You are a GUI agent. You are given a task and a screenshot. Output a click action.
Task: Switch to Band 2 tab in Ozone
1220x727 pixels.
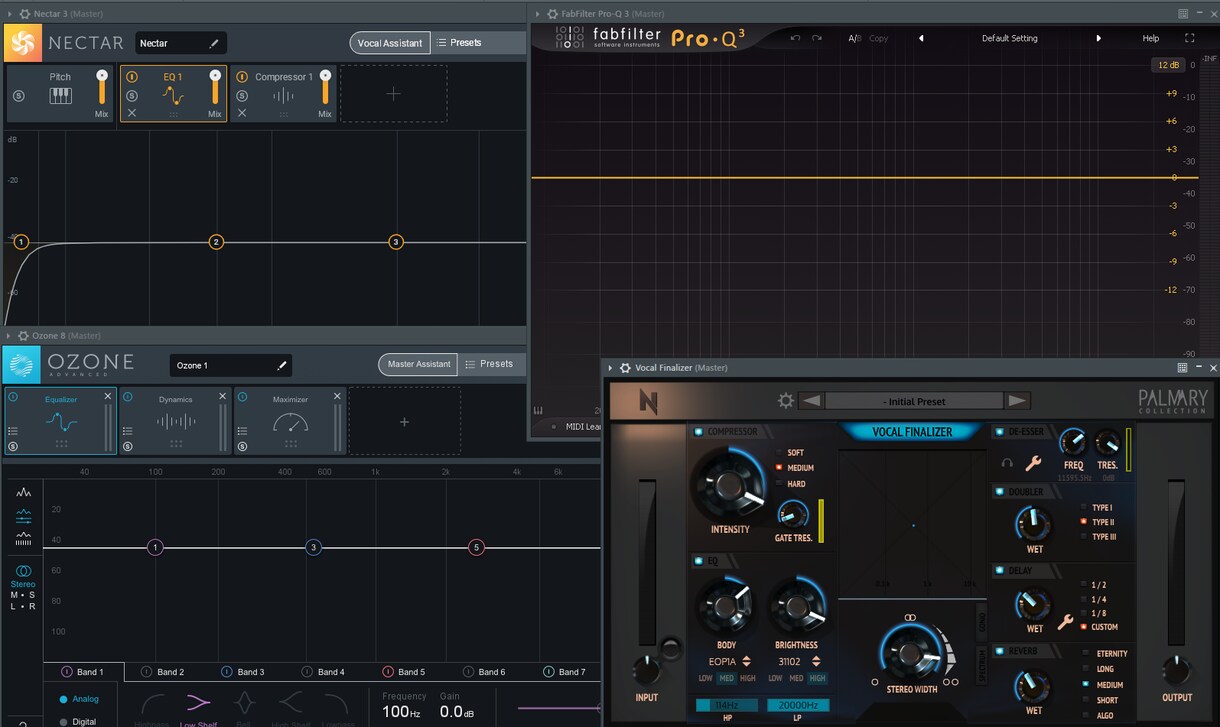pos(163,672)
